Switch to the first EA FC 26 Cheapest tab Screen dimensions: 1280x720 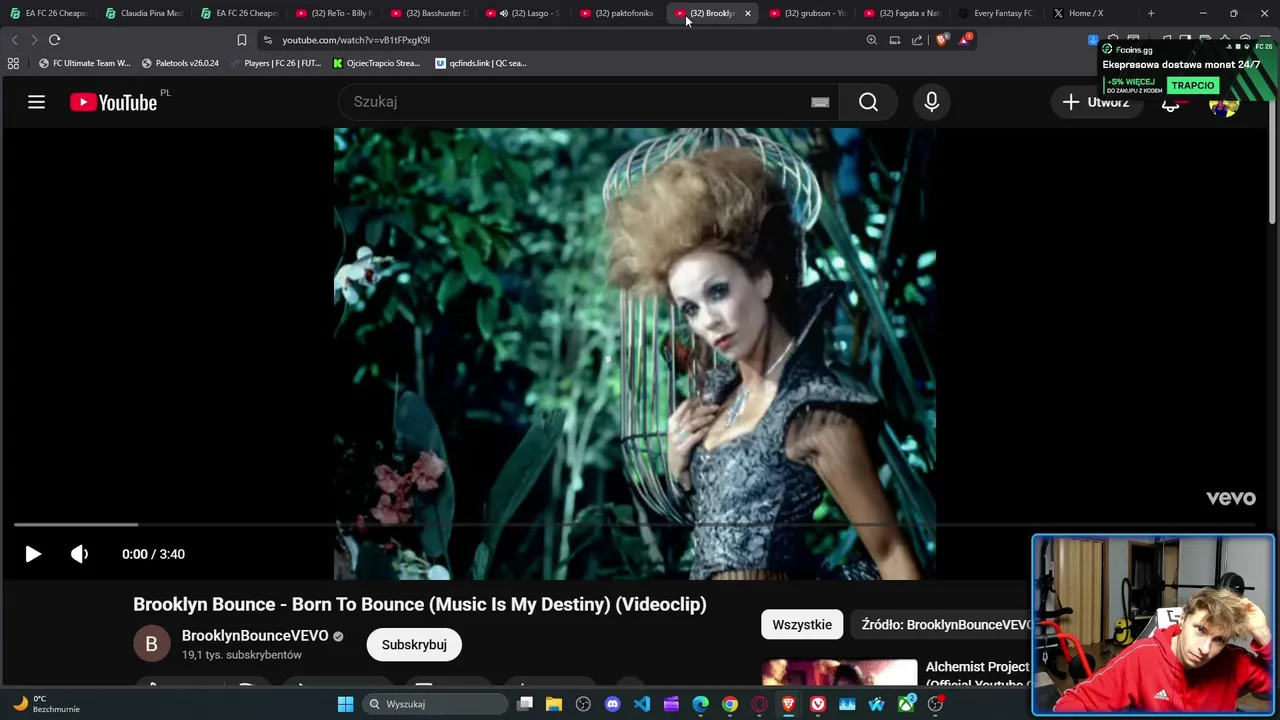48,13
